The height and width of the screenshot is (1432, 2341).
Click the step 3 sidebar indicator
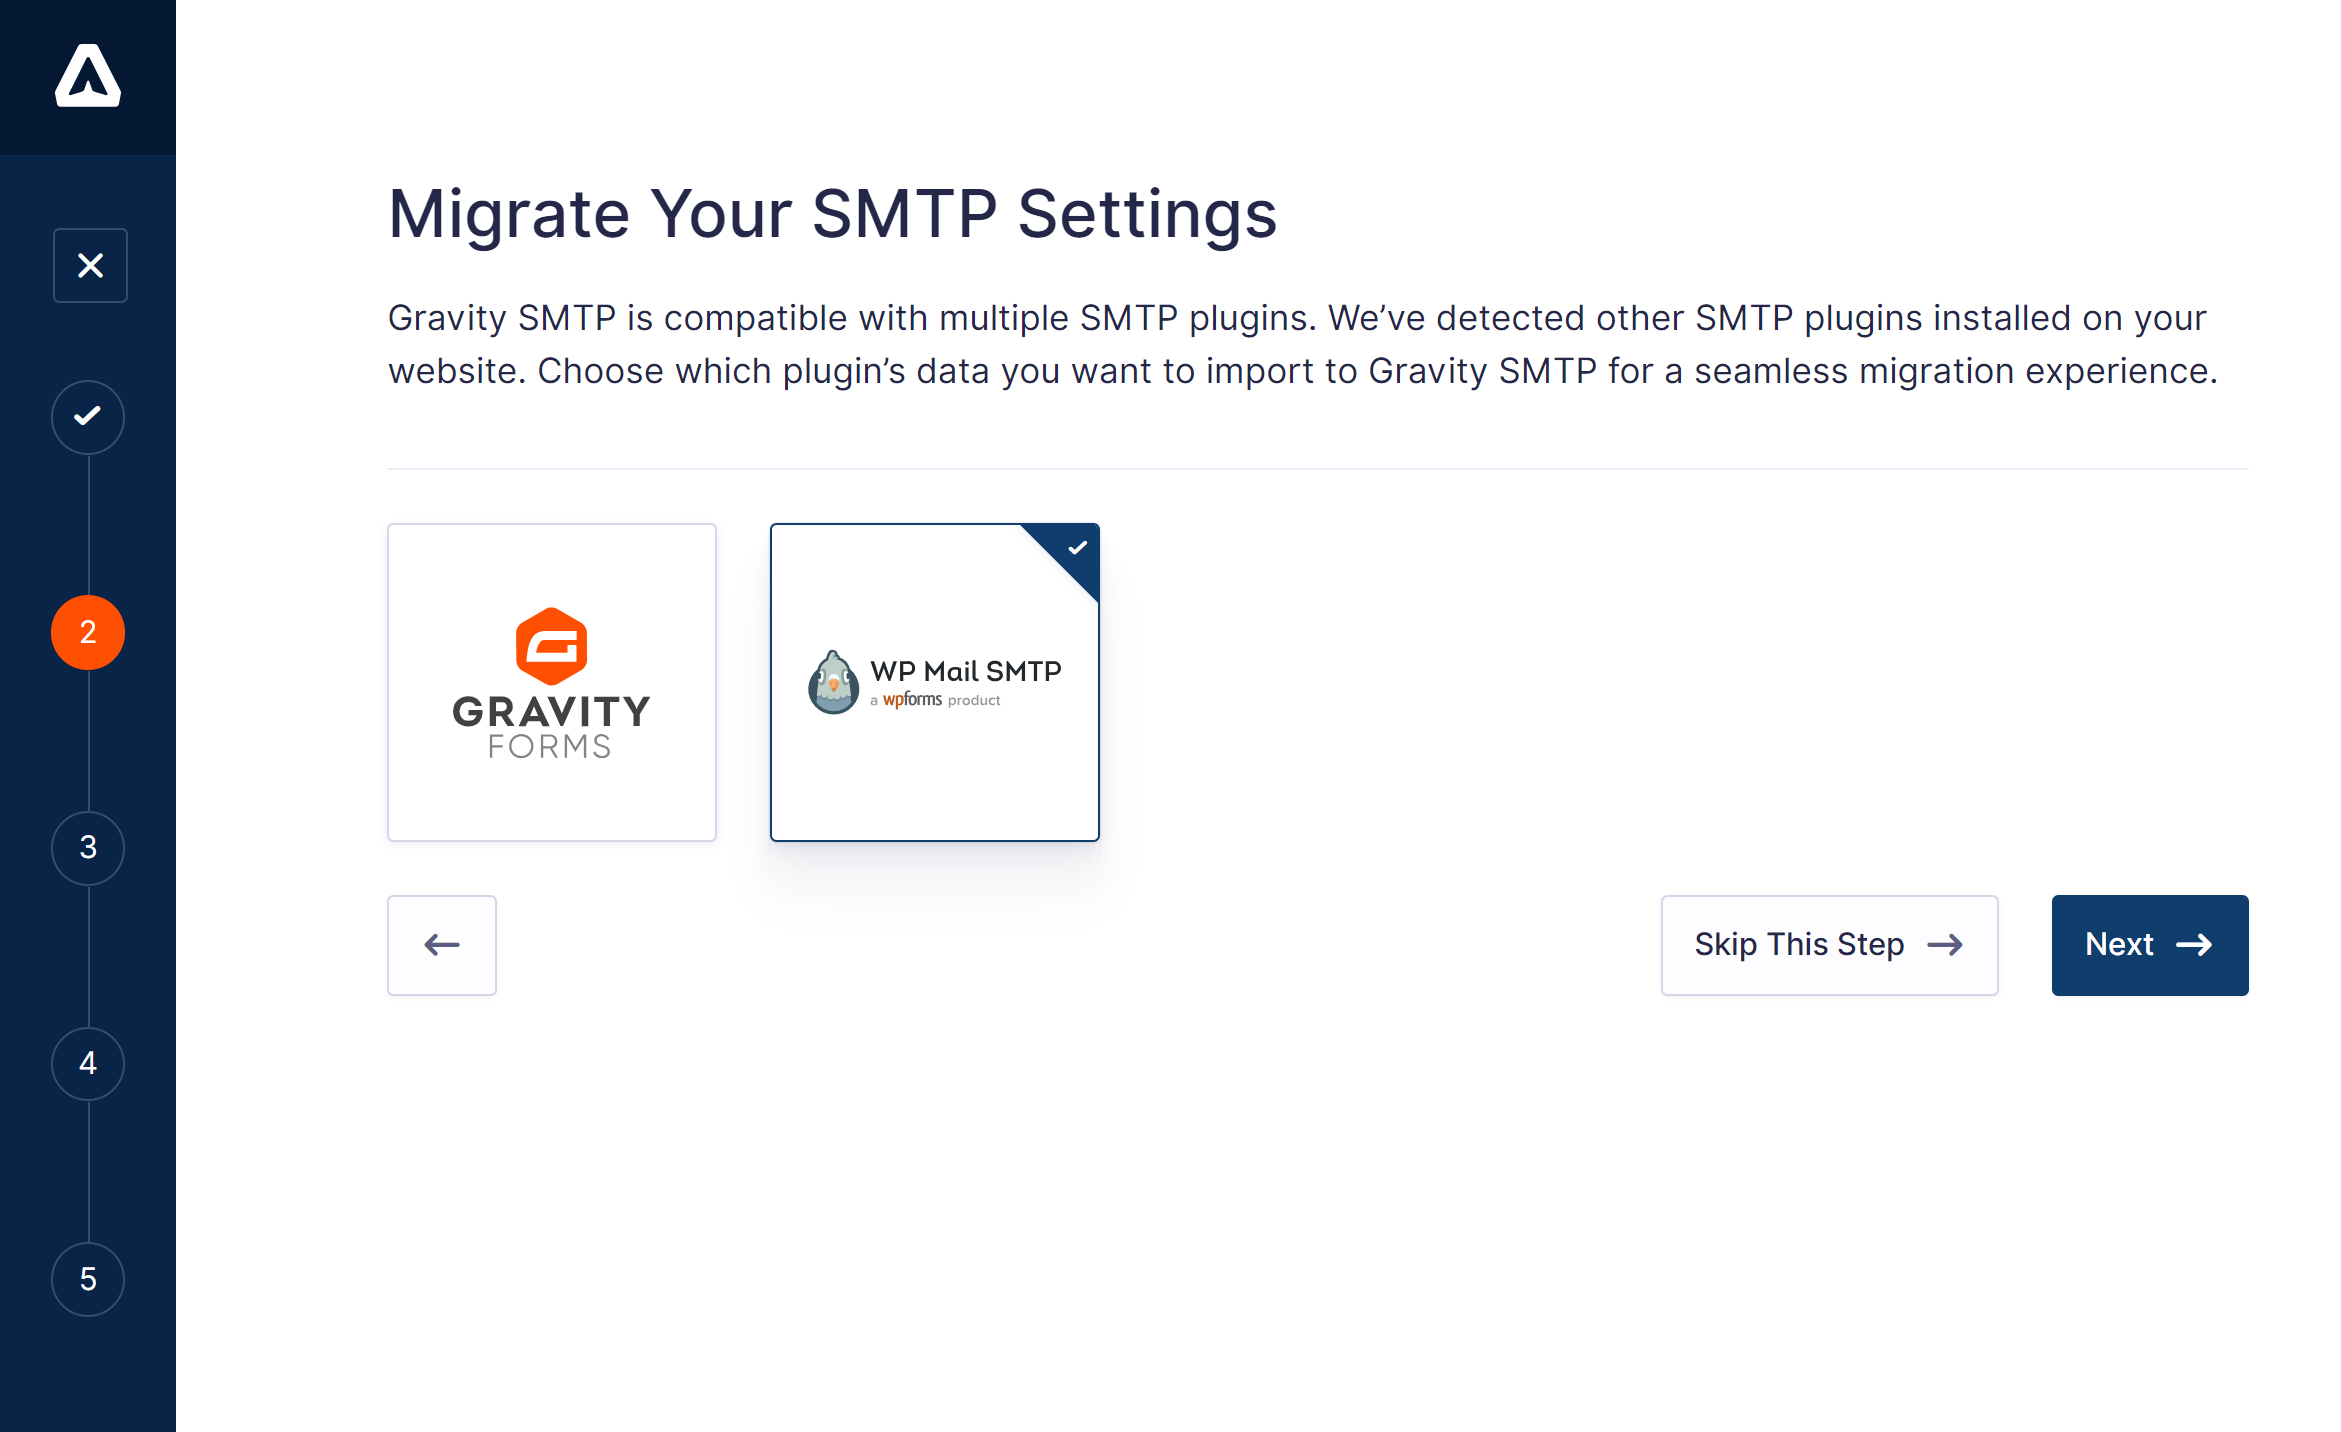87,845
